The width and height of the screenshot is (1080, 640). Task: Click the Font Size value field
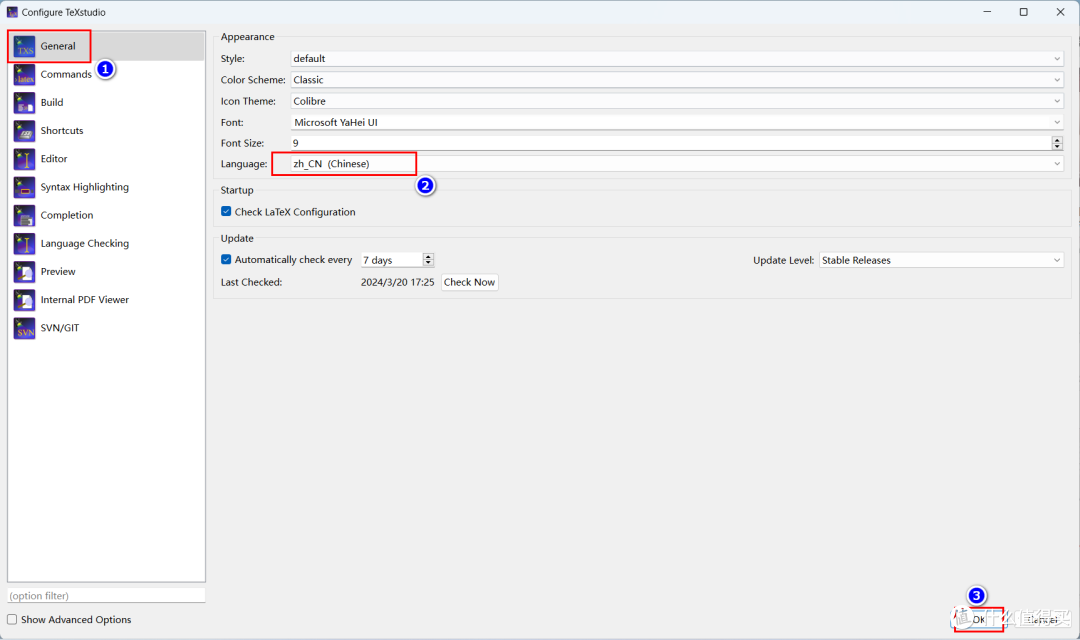672,143
